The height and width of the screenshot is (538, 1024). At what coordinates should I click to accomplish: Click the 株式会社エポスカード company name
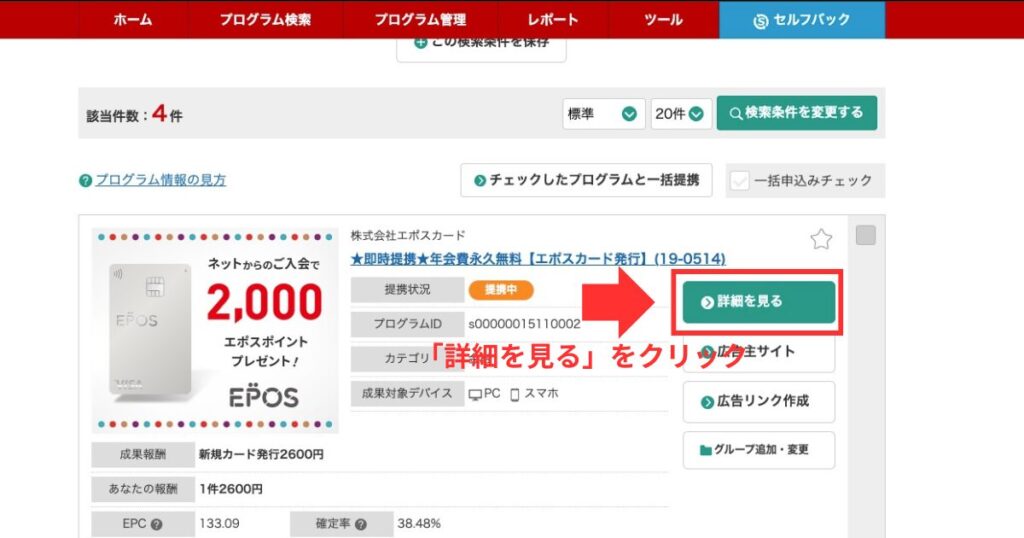408,235
